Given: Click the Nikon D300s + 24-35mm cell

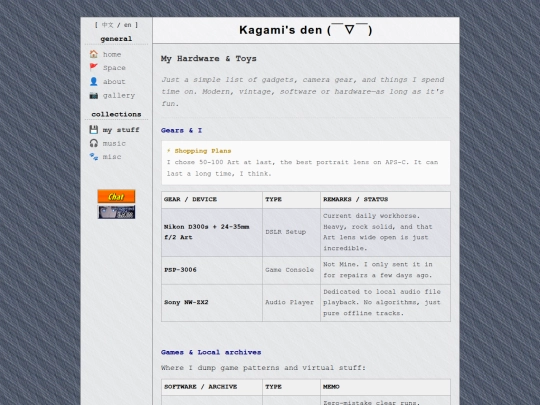Looking at the screenshot, I should 212,232.
